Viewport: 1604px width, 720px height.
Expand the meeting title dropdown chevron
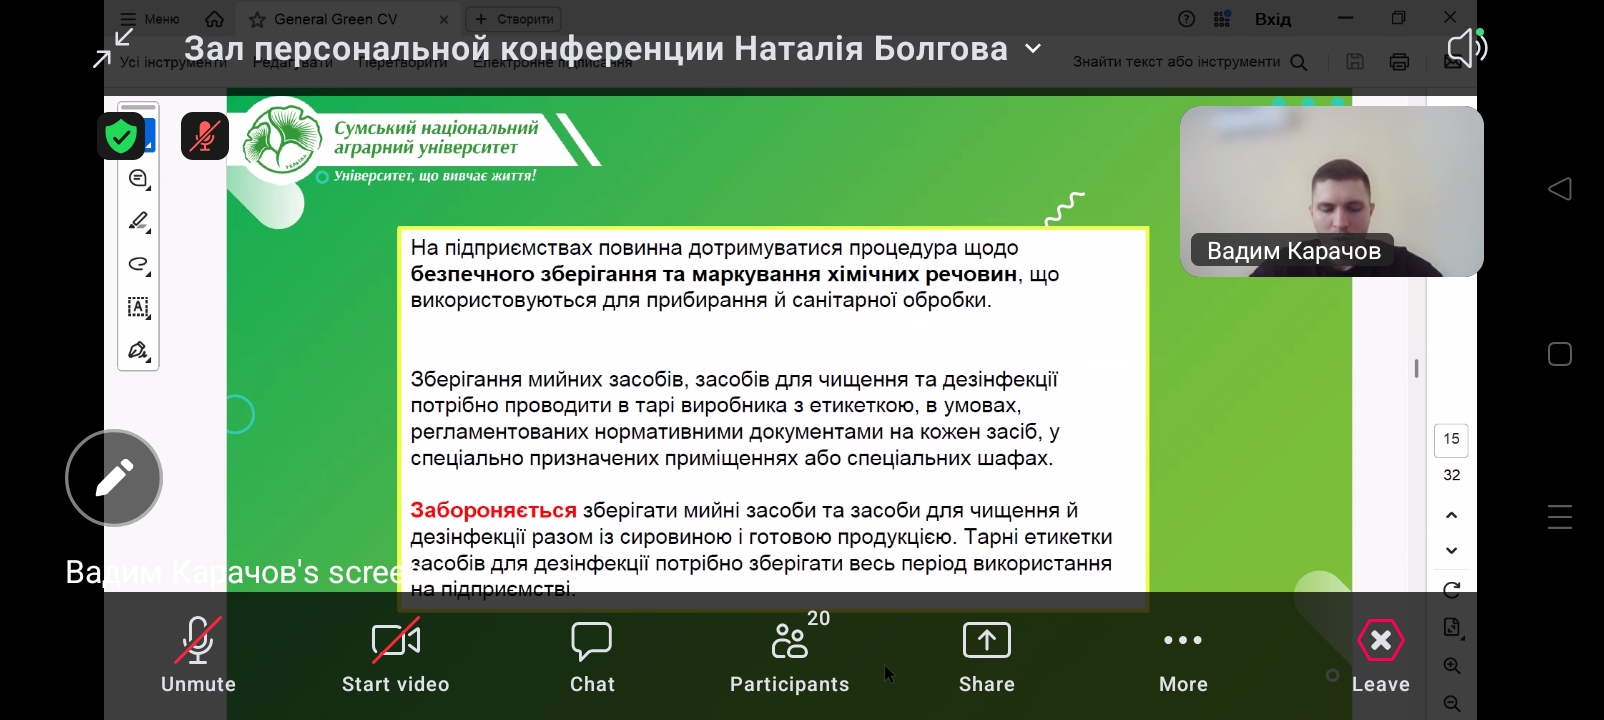[x=1033, y=49]
